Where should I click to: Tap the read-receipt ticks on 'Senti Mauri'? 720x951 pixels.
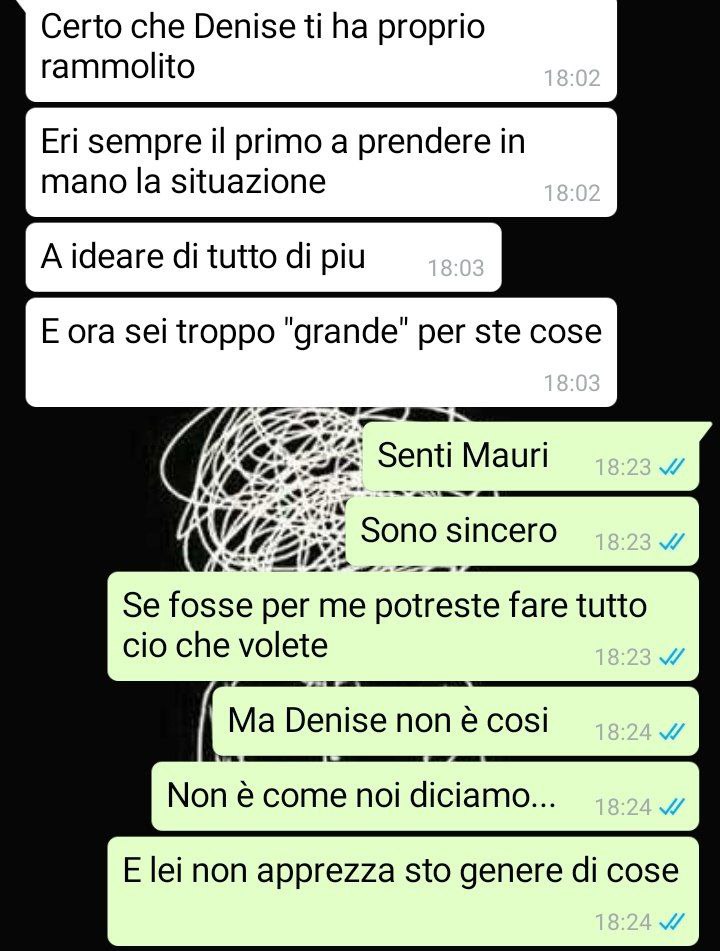point(671,467)
